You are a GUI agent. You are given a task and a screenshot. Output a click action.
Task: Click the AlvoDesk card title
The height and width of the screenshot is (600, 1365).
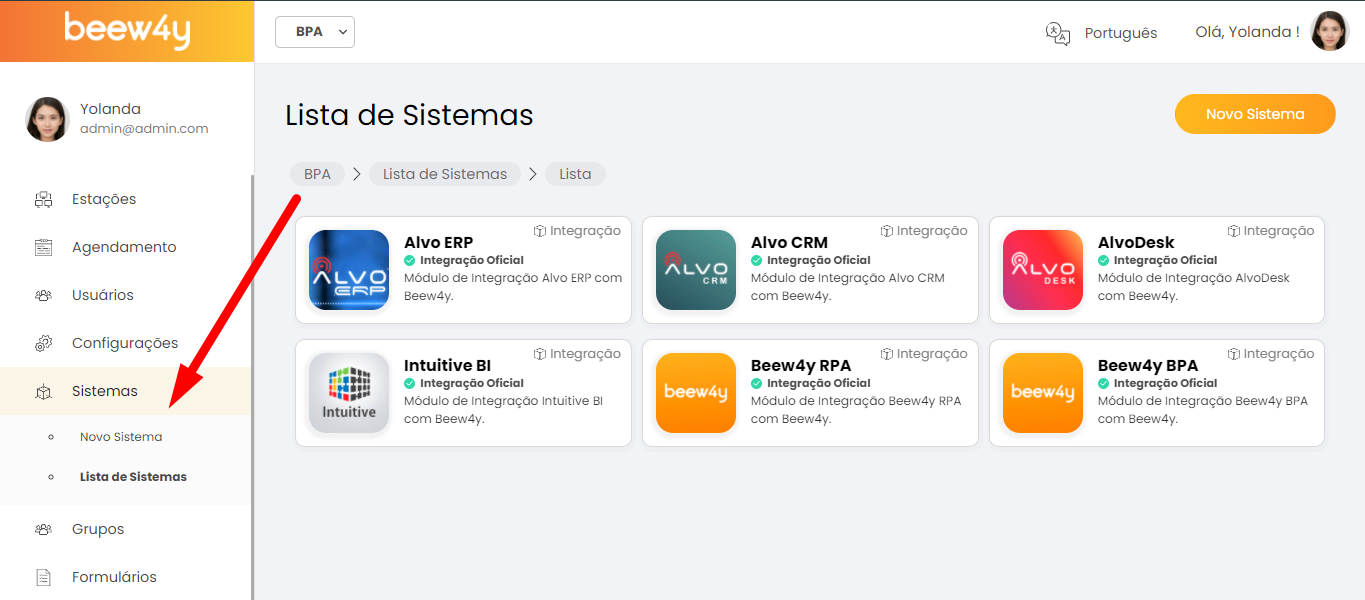[1136, 242]
